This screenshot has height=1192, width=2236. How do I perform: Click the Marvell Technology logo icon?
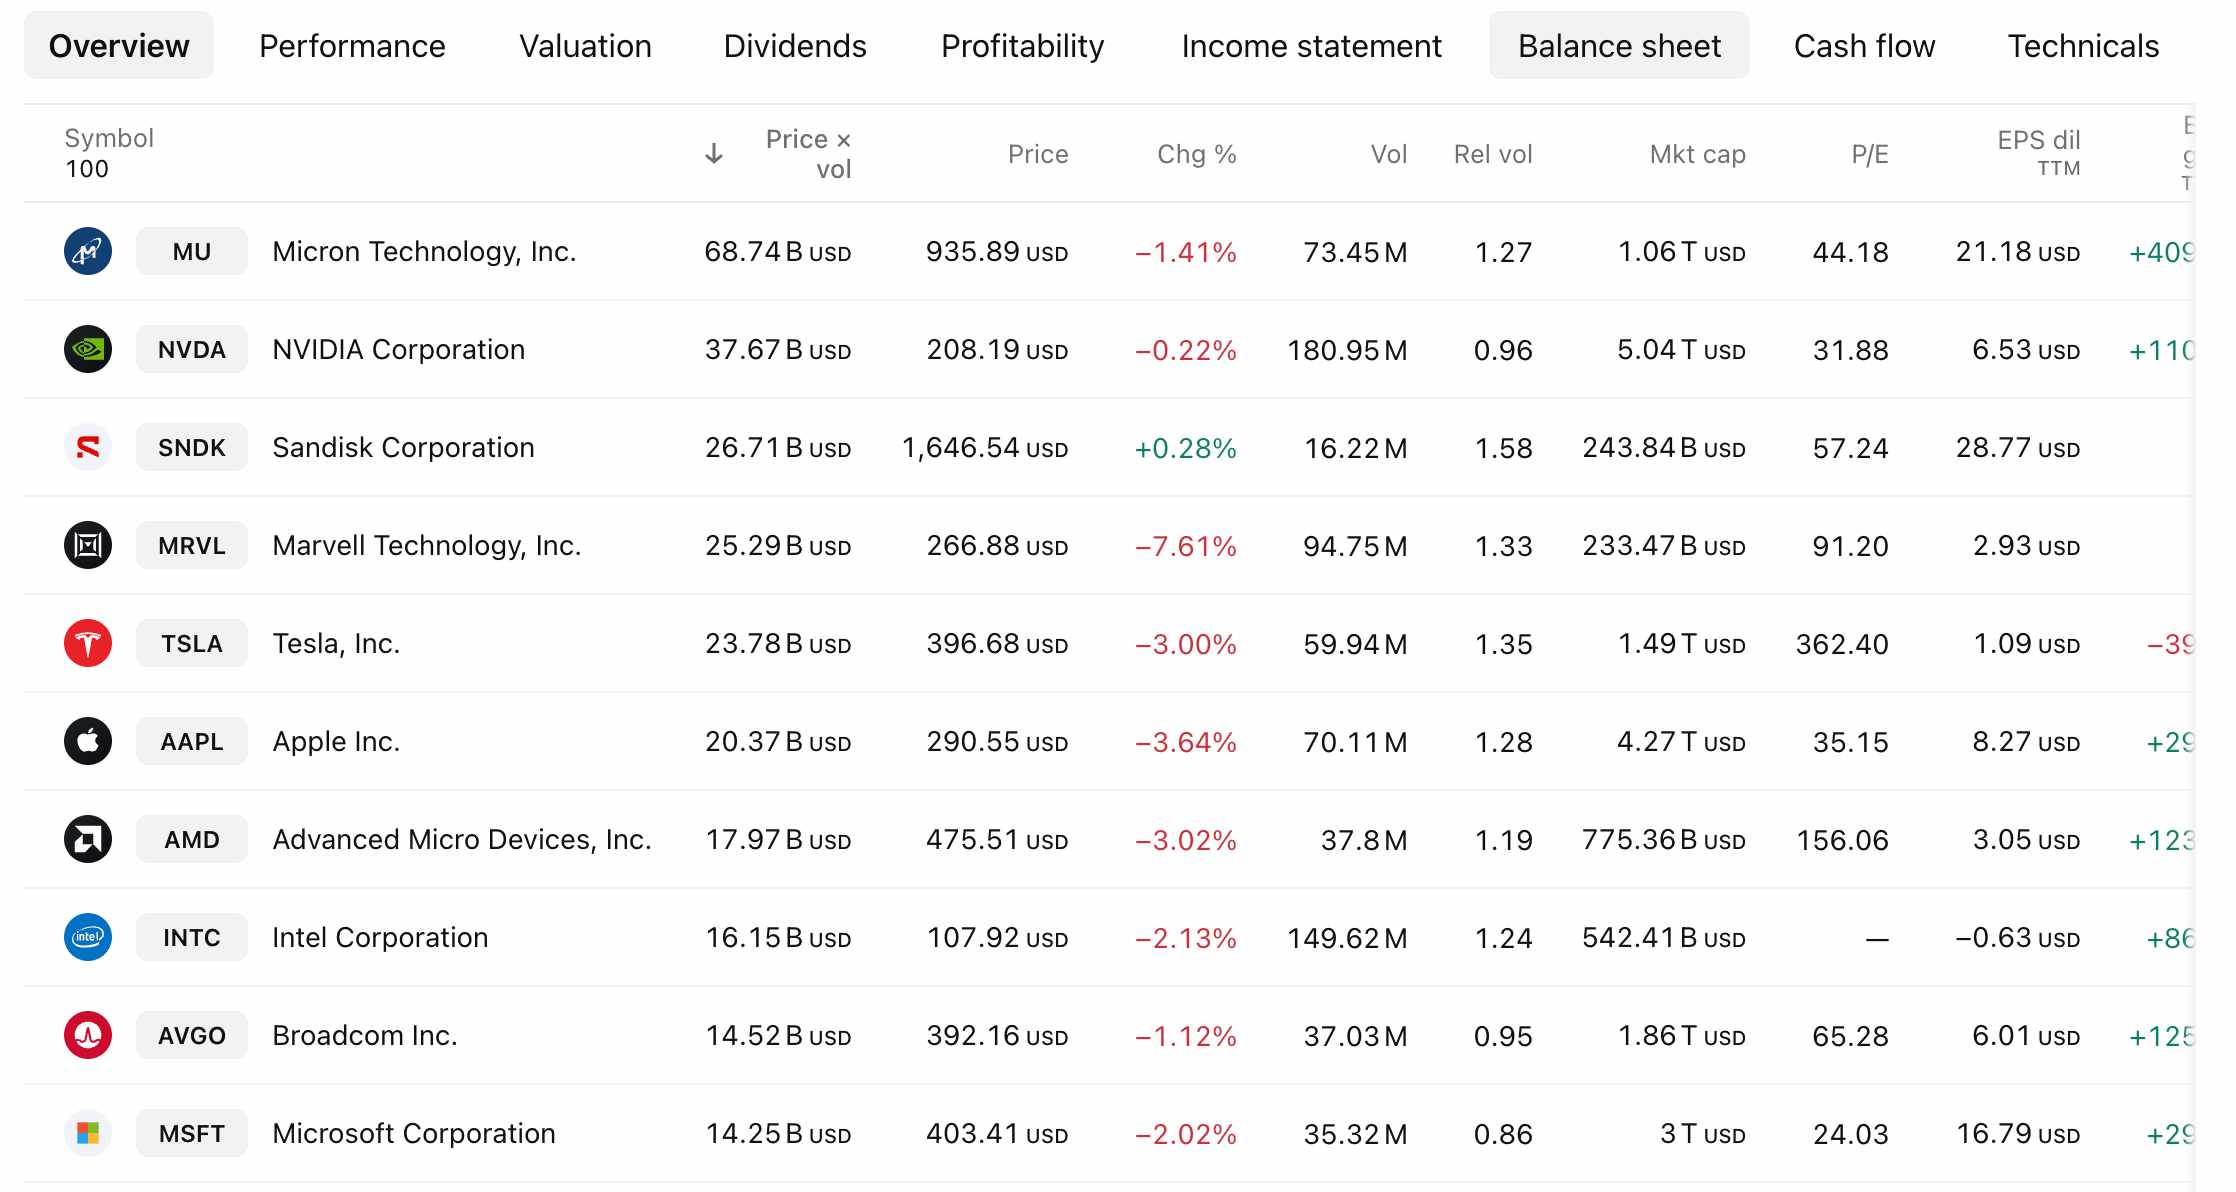tap(88, 545)
